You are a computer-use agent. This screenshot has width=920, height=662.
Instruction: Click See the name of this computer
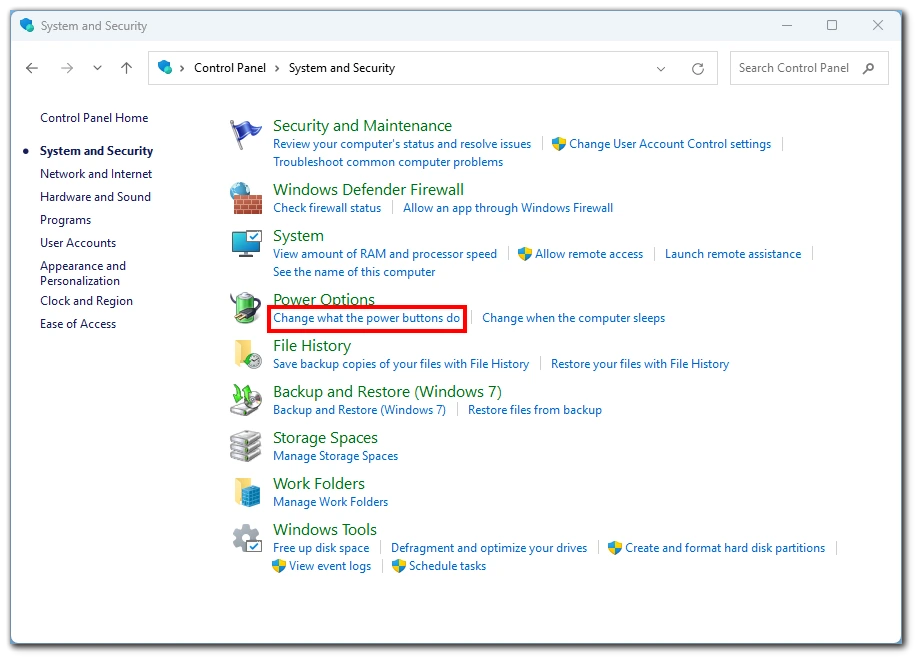coord(354,272)
